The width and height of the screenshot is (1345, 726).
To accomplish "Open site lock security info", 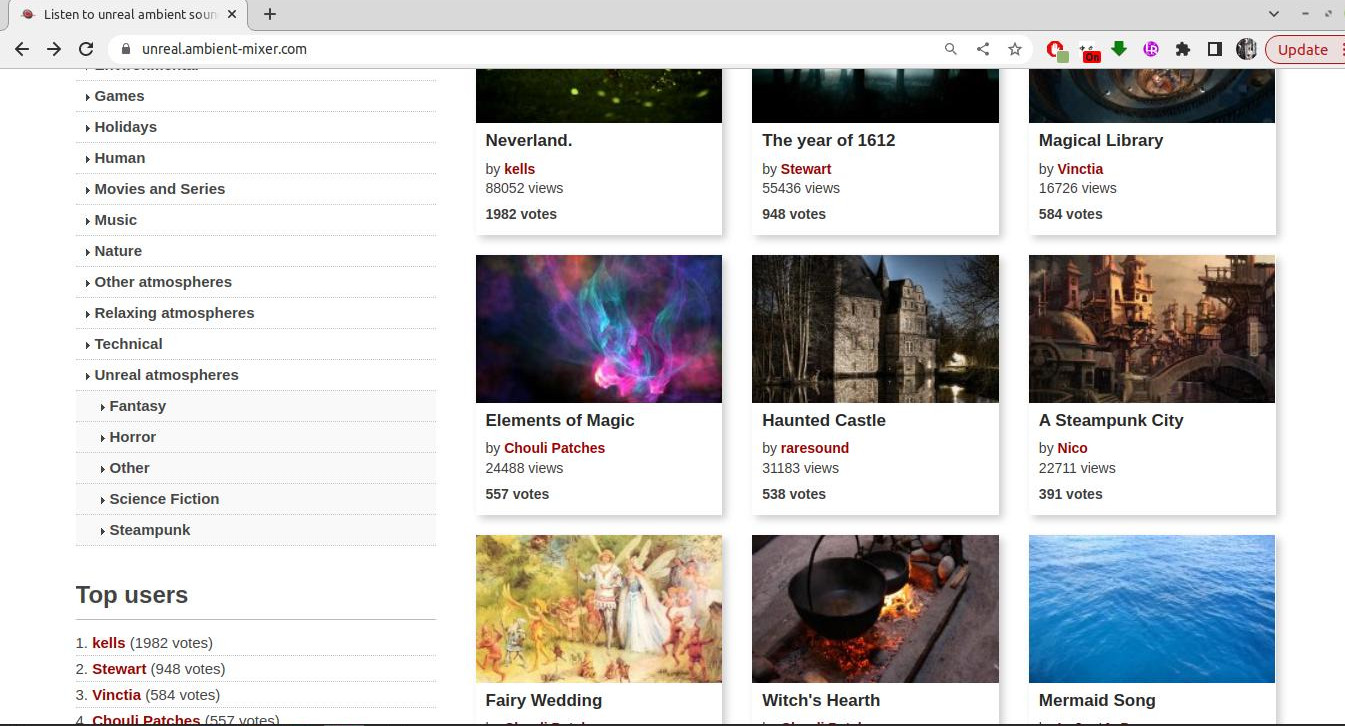I will [126, 49].
